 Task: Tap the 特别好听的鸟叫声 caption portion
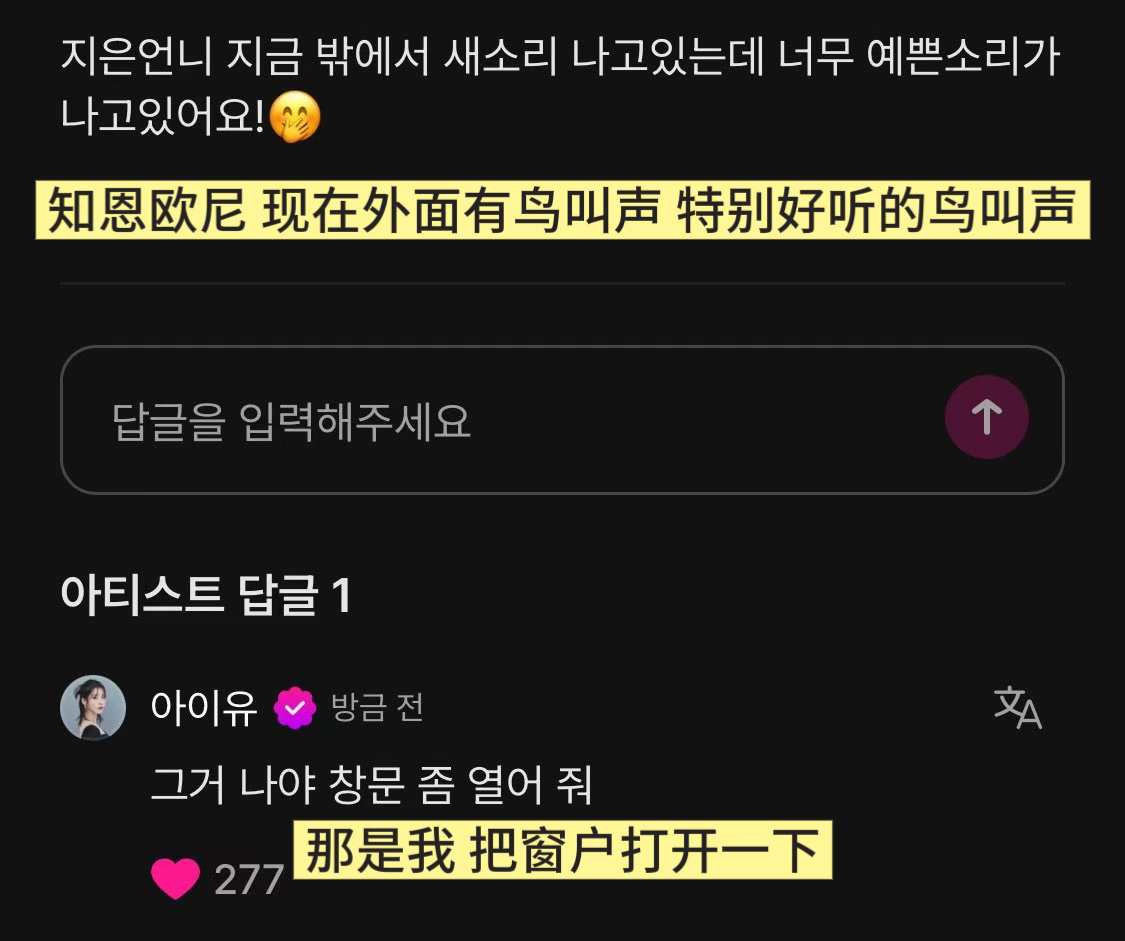pos(877,210)
